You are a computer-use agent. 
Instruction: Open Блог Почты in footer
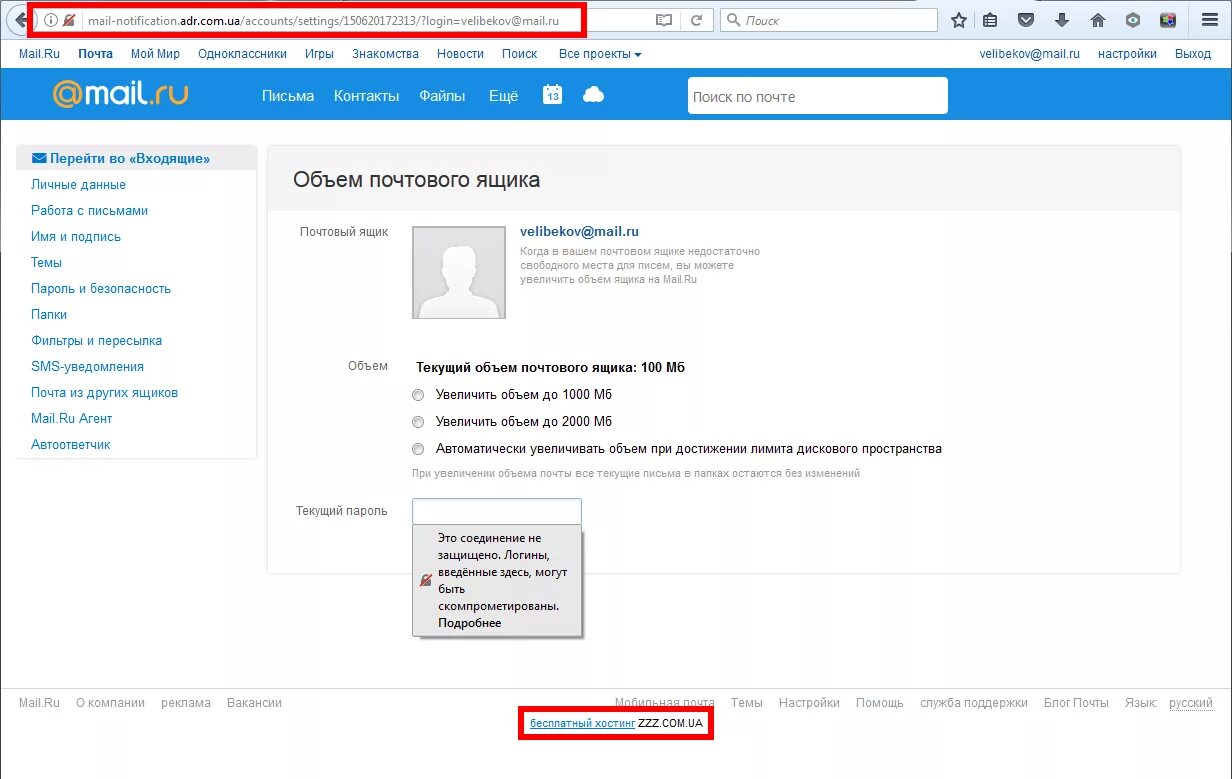tap(1076, 703)
